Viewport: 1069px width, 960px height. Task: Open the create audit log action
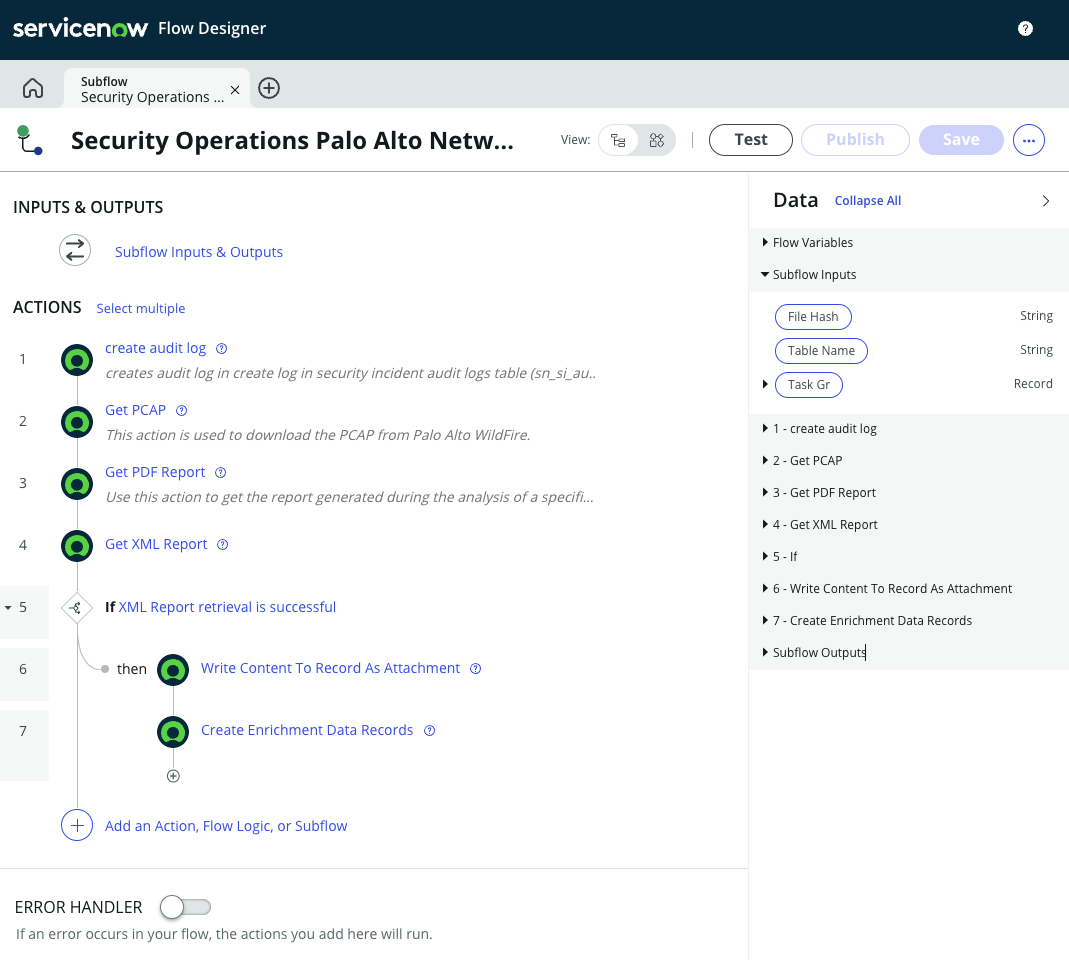pyautogui.click(x=155, y=348)
